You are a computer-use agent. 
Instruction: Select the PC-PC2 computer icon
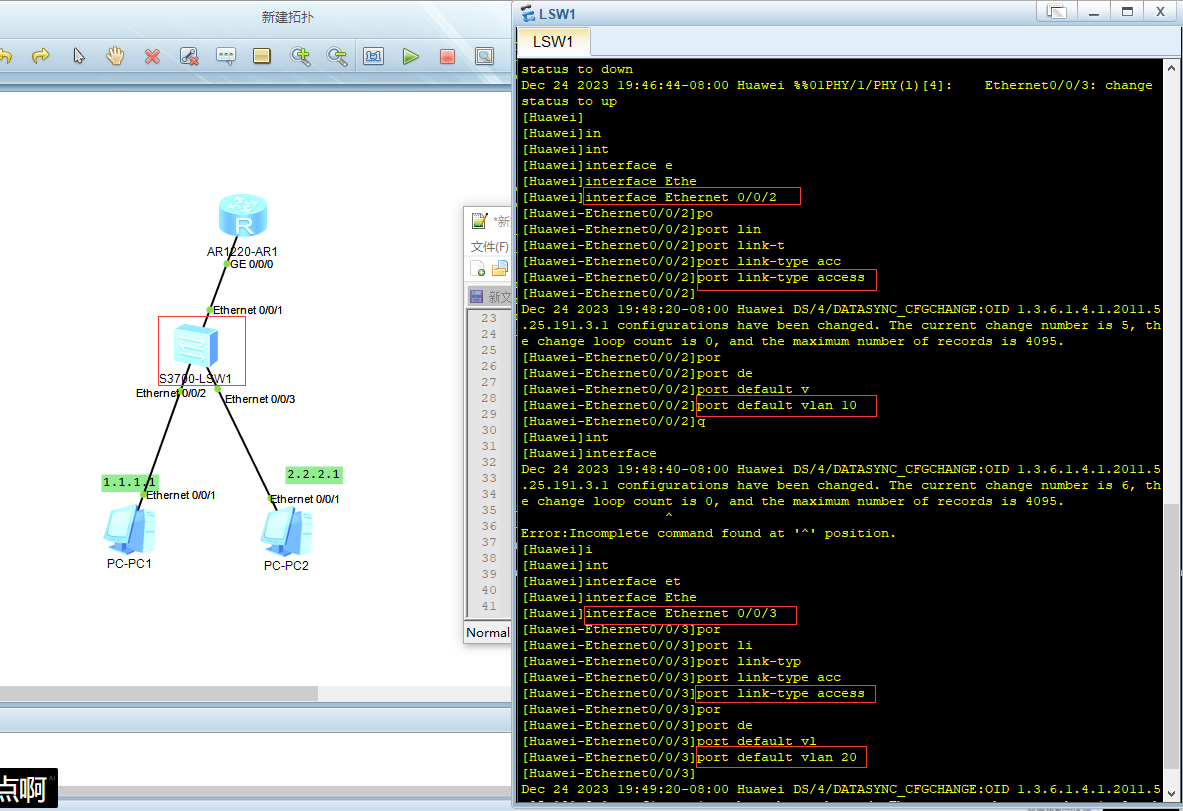[x=287, y=533]
